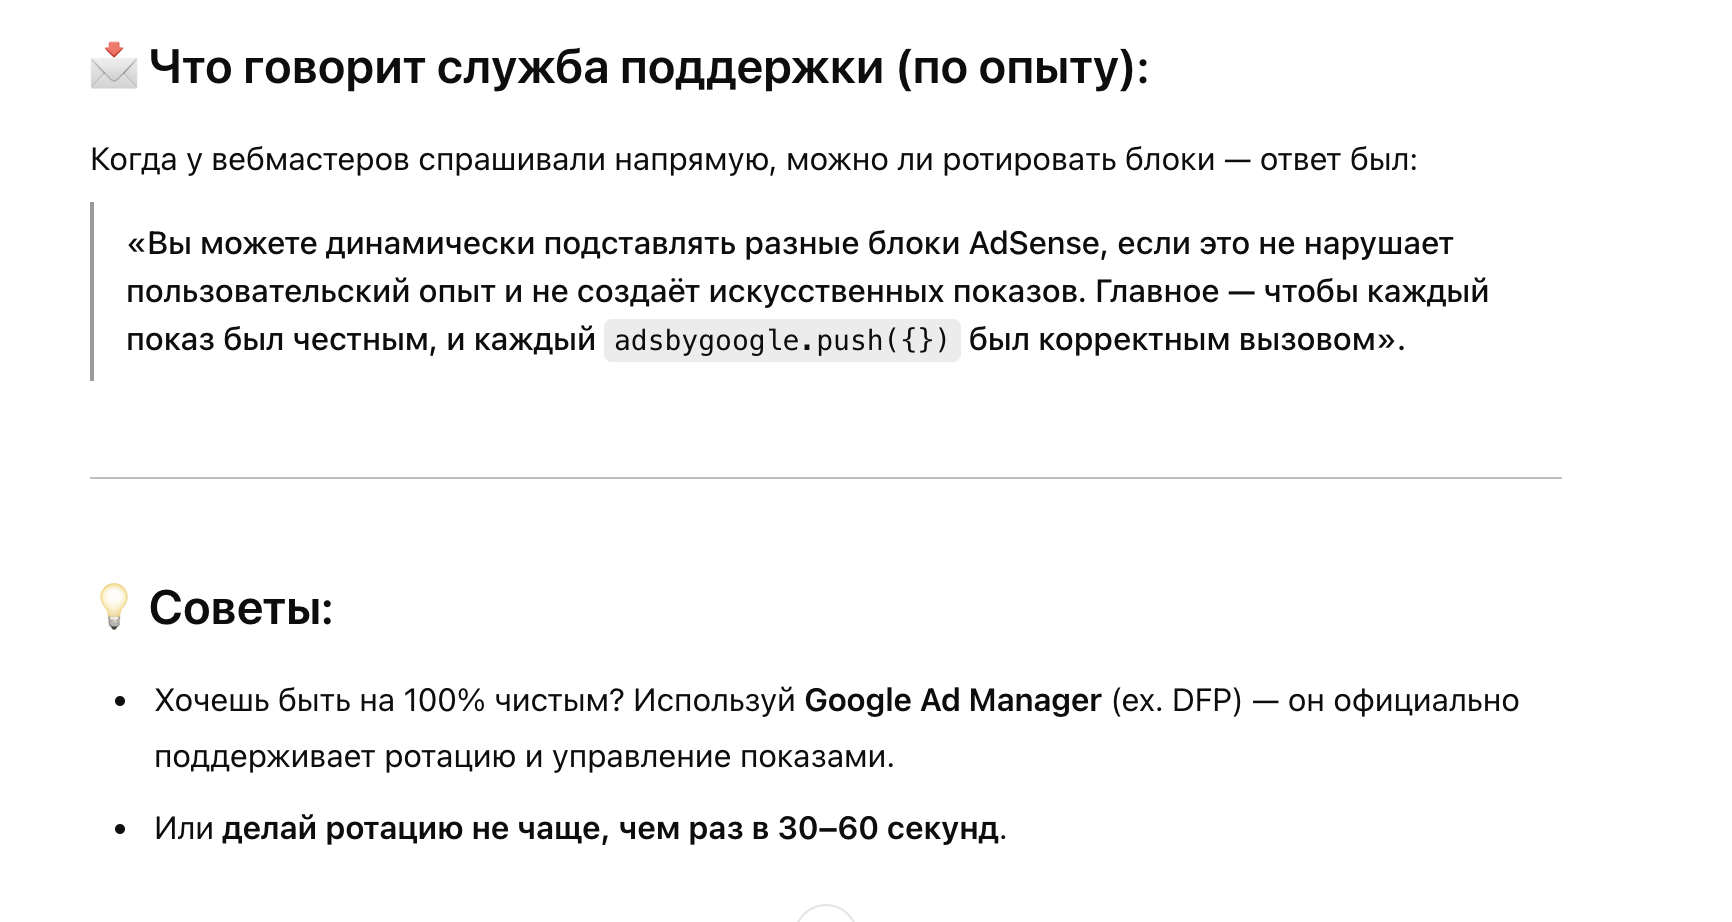Click the second bullet point before Или
Screen dimensions: 1732x922
tap(120, 829)
